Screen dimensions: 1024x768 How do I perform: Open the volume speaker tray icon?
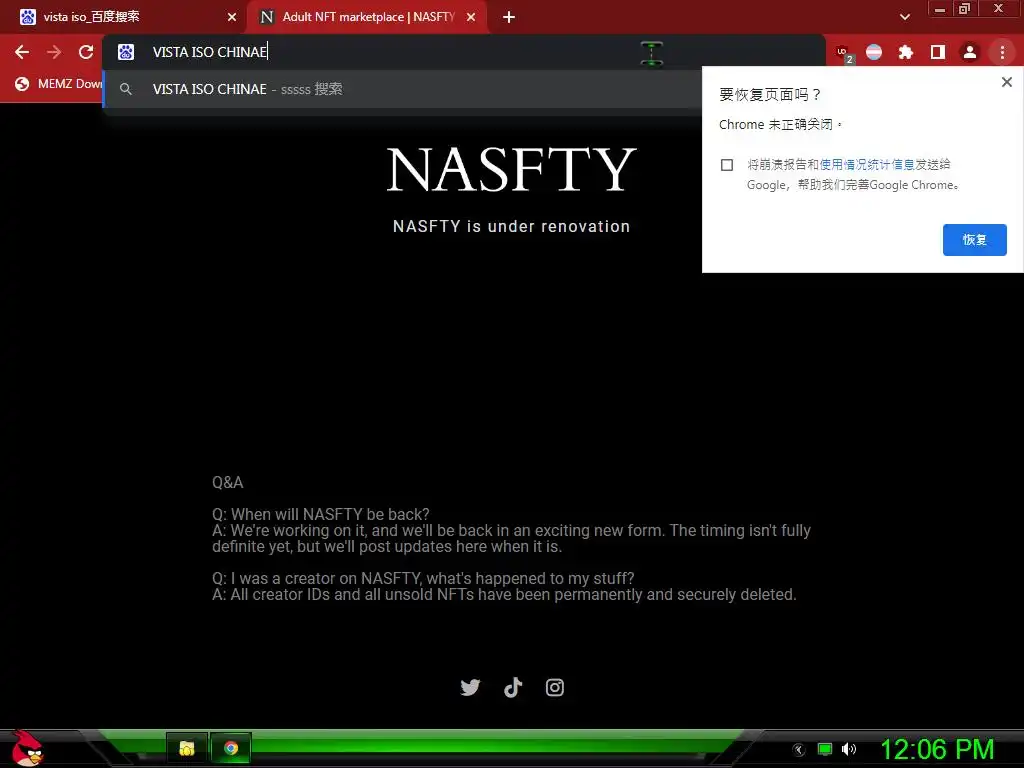pos(848,750)
